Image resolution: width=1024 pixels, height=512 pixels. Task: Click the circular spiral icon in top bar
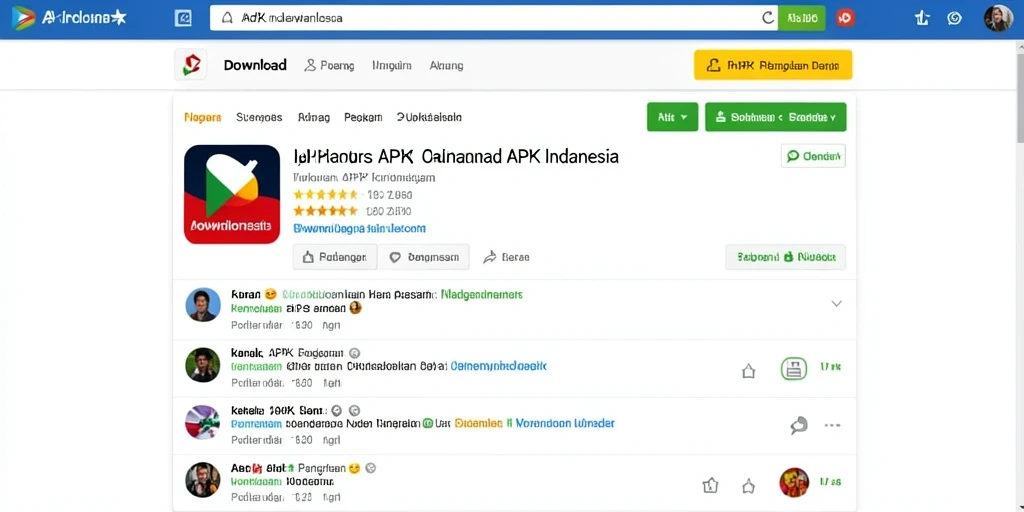954,18
